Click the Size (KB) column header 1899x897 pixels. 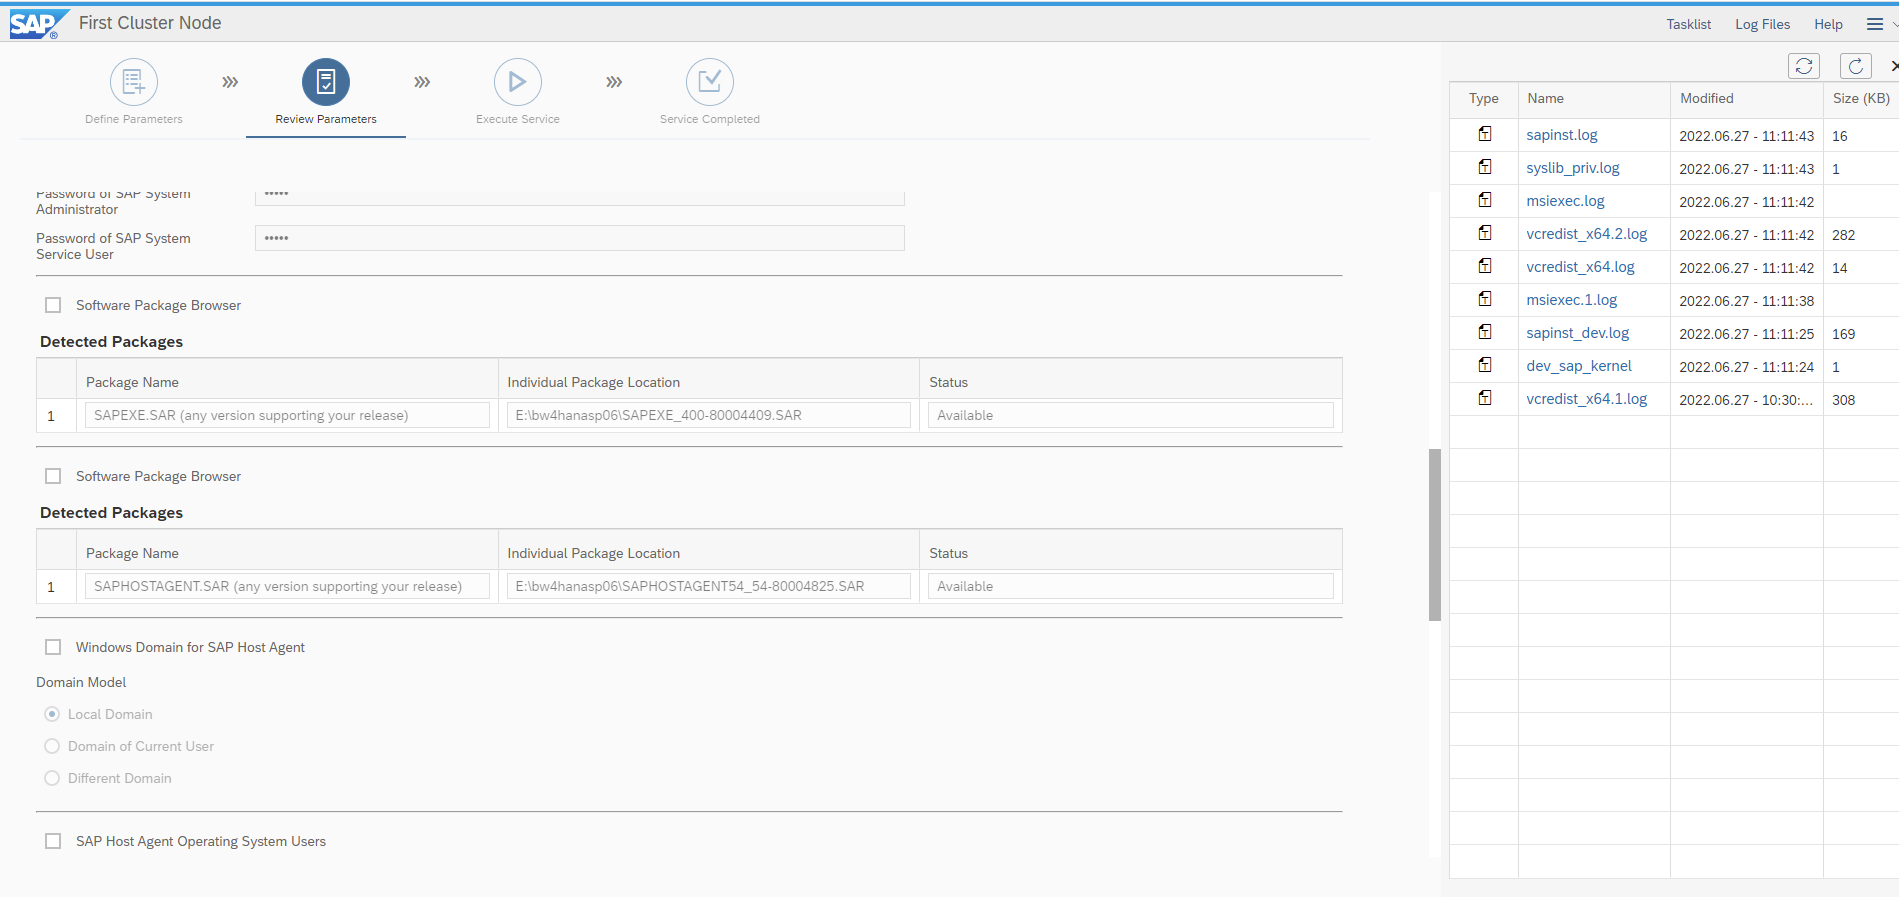[1861, 98]
